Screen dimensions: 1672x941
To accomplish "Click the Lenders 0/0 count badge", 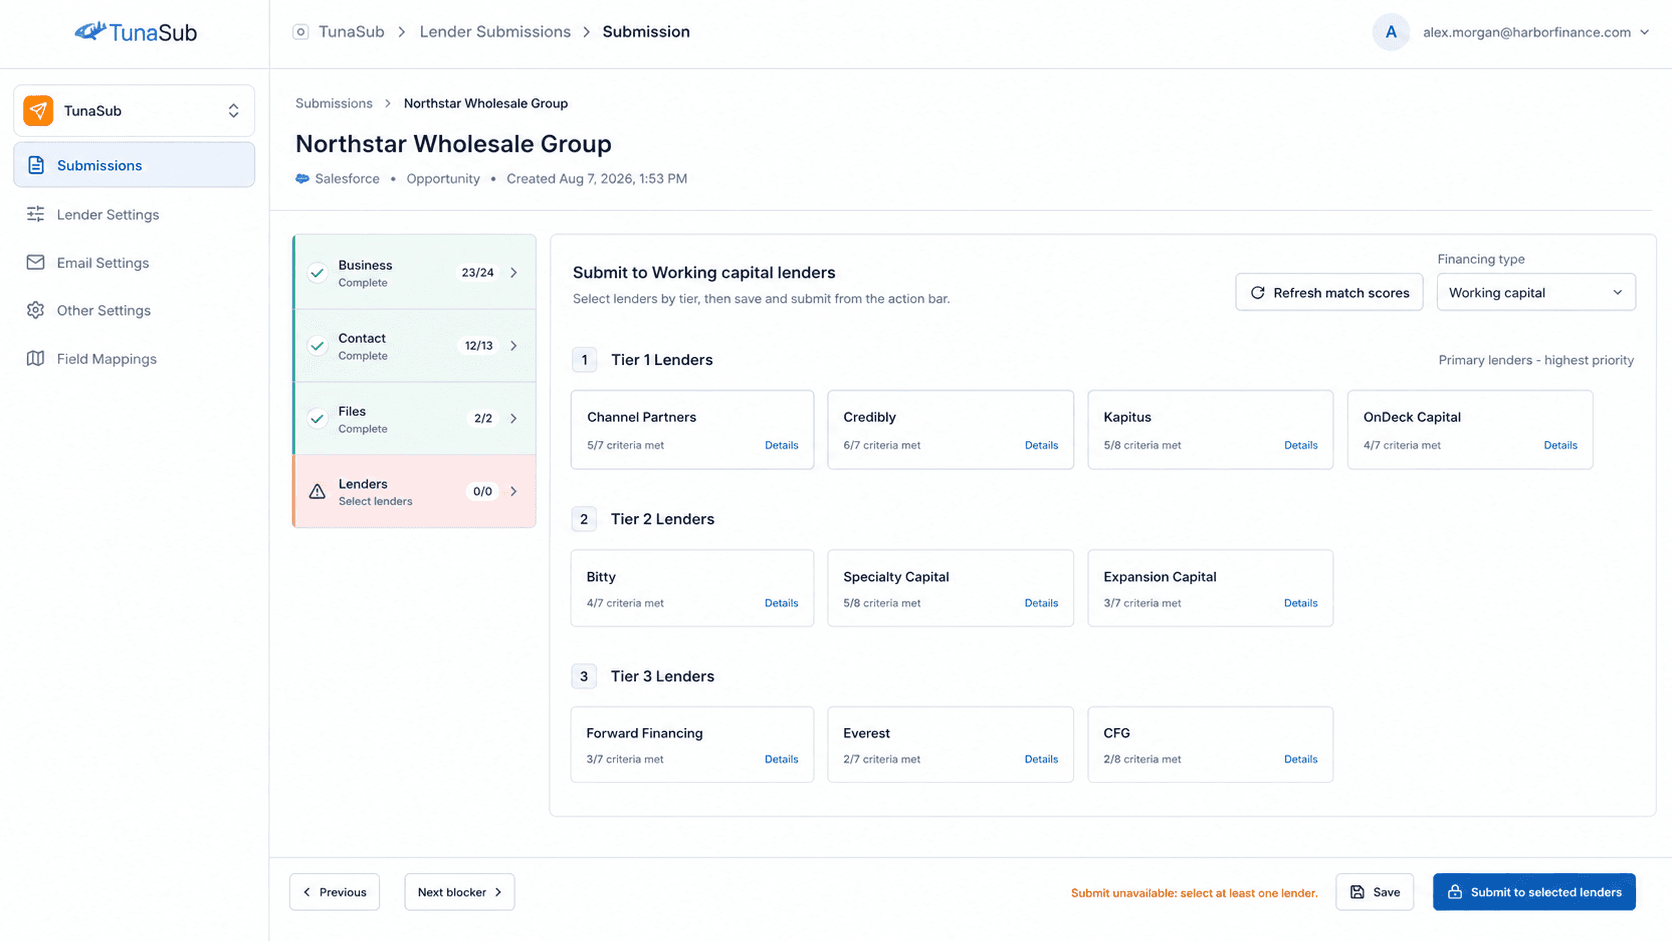I will [483, 491].
